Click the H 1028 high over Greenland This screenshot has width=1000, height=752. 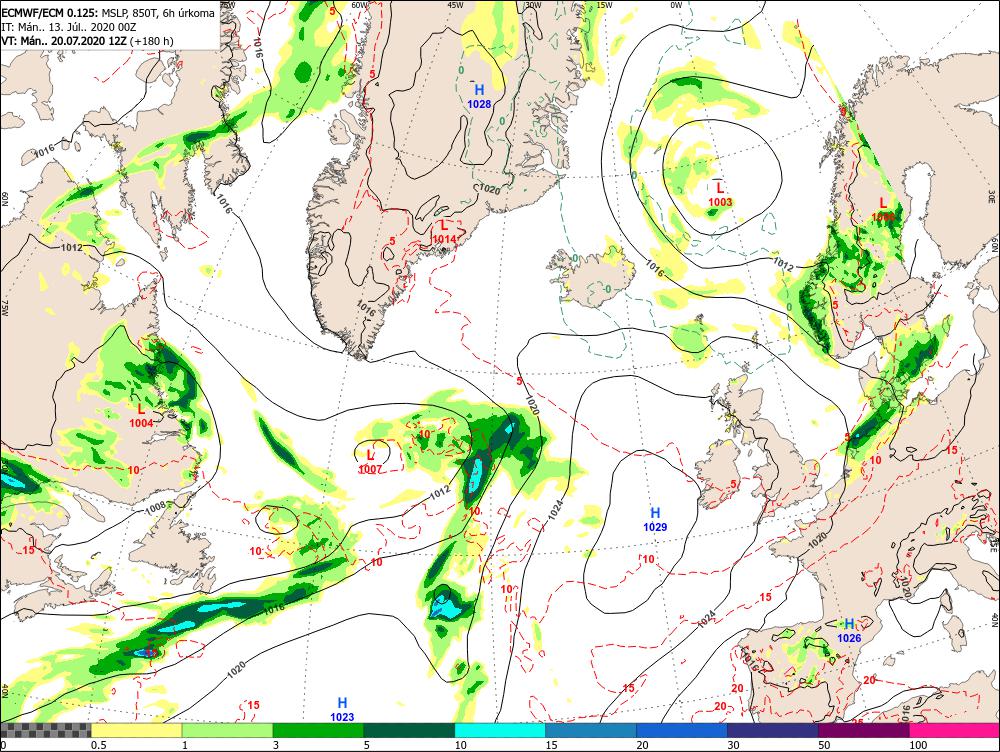pyautogui.click(x=479, y=96)
